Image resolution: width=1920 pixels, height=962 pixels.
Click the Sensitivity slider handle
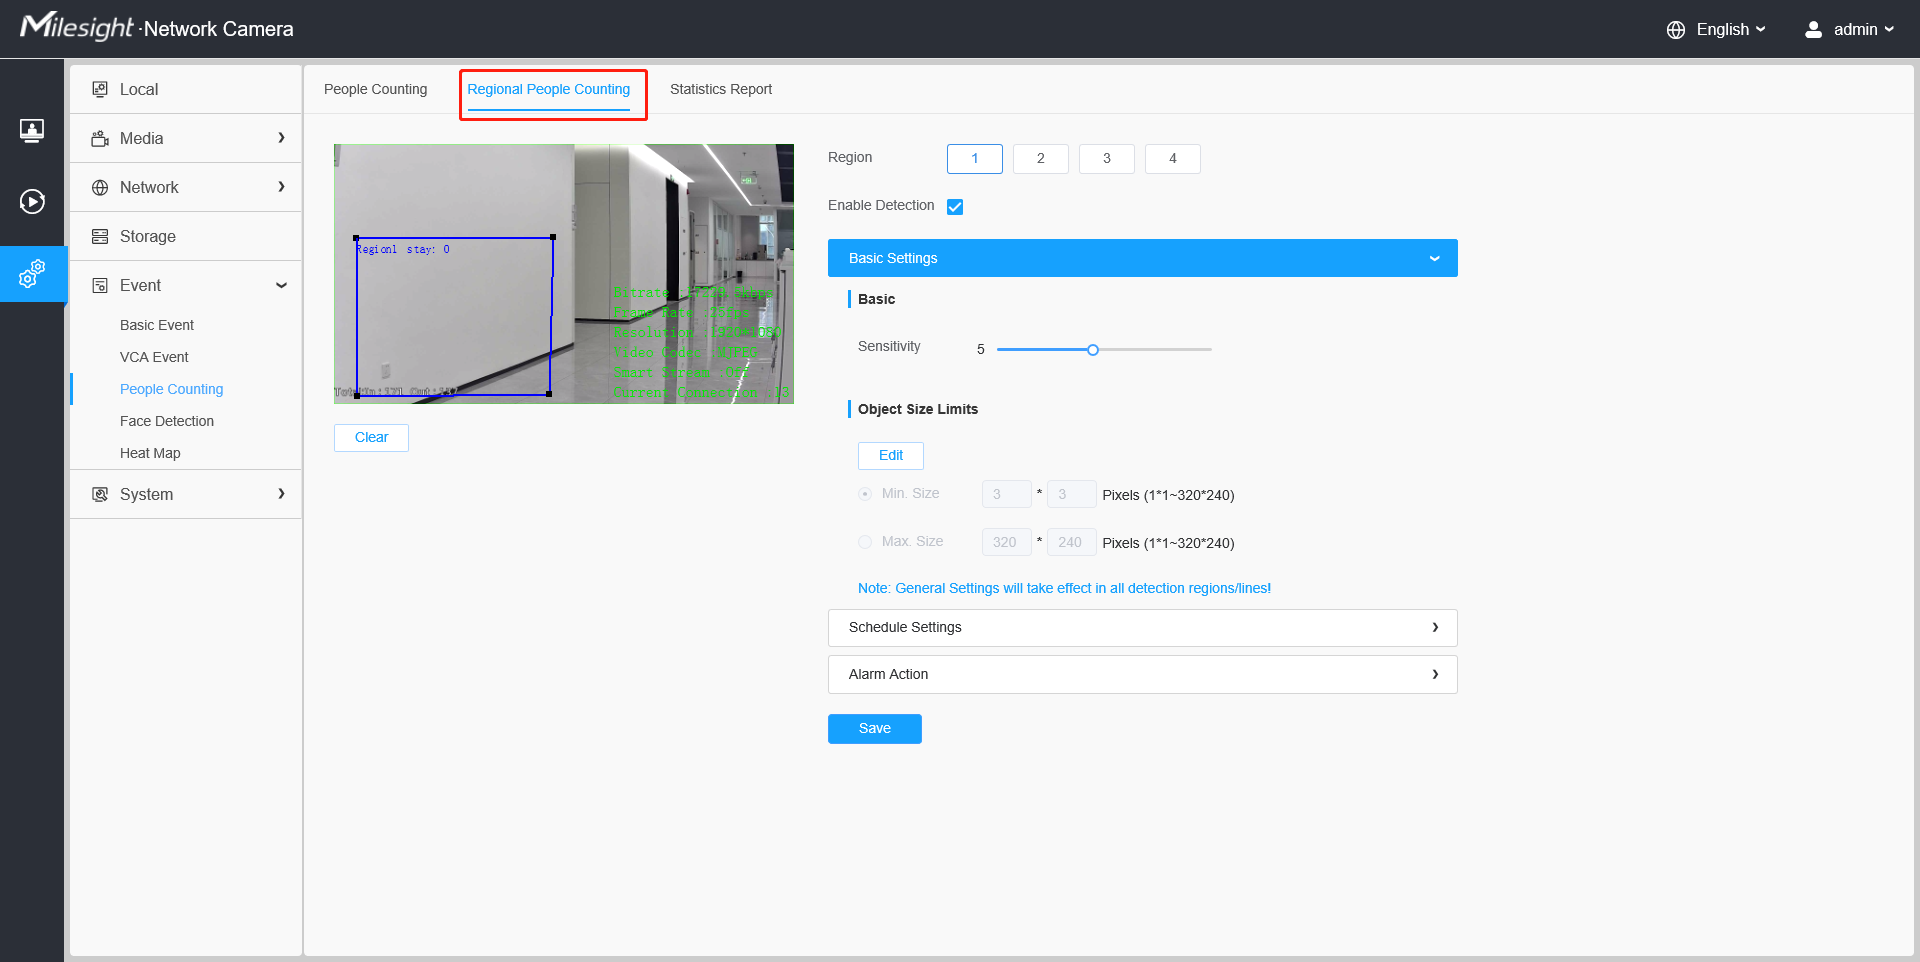point(1093,350)
